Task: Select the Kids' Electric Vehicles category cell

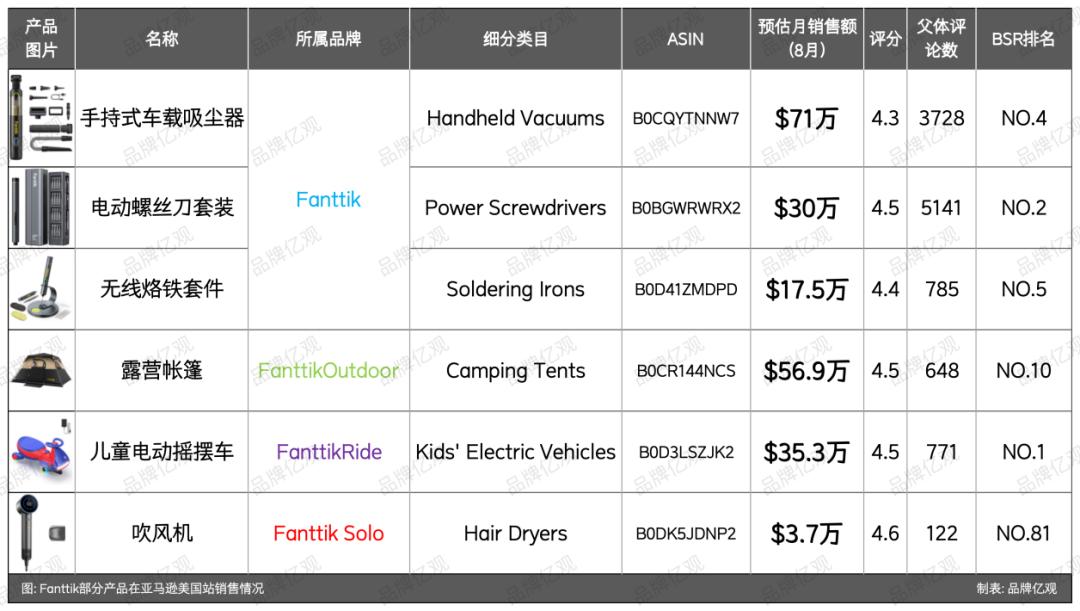Action: [x=515, y=452]
